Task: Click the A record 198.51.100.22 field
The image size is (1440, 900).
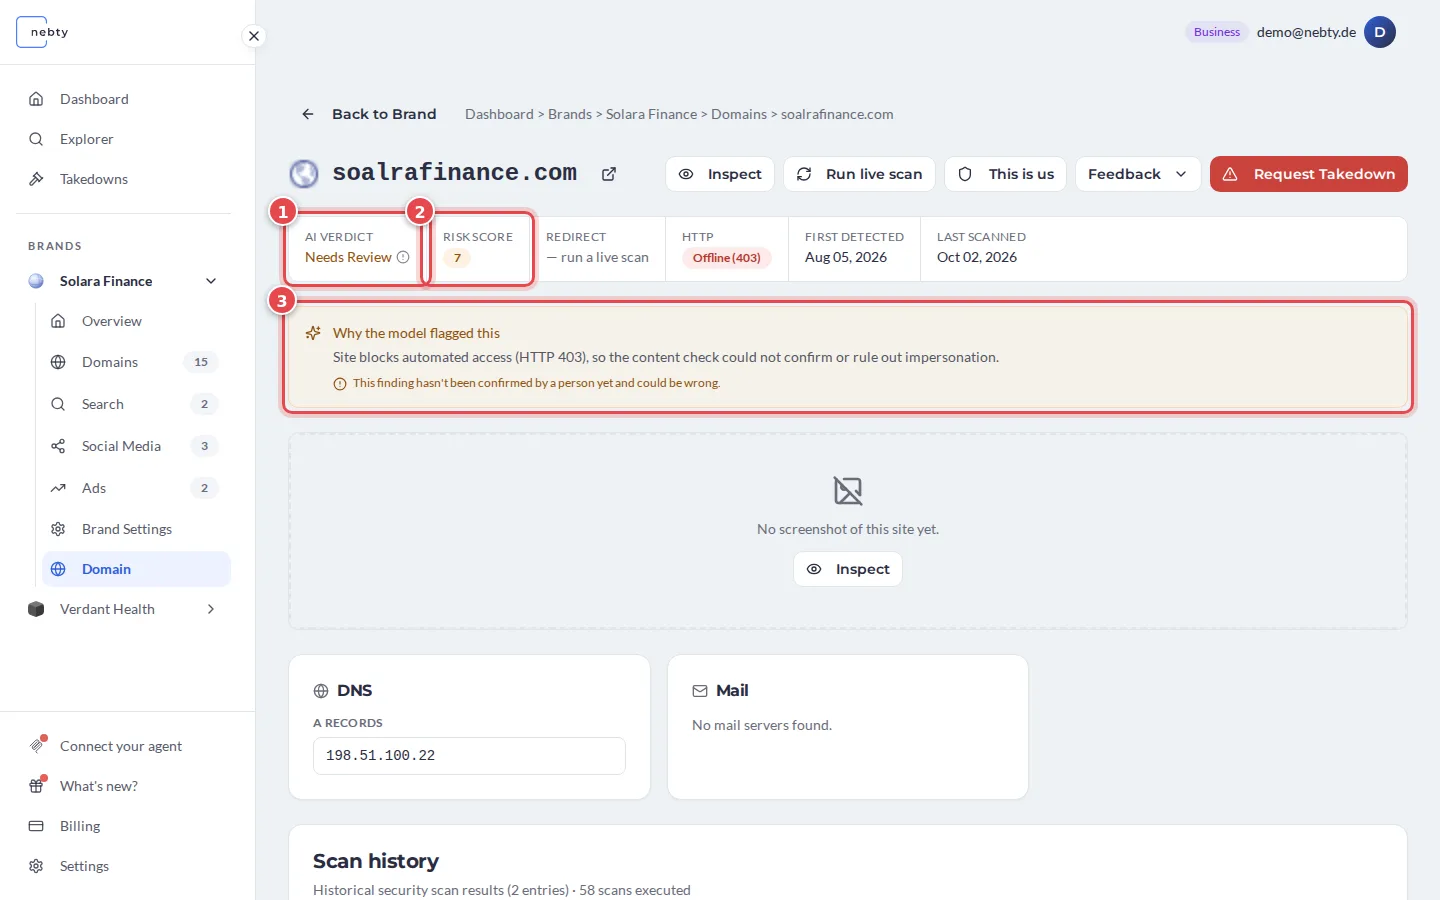Action: (x=469, y=756)
